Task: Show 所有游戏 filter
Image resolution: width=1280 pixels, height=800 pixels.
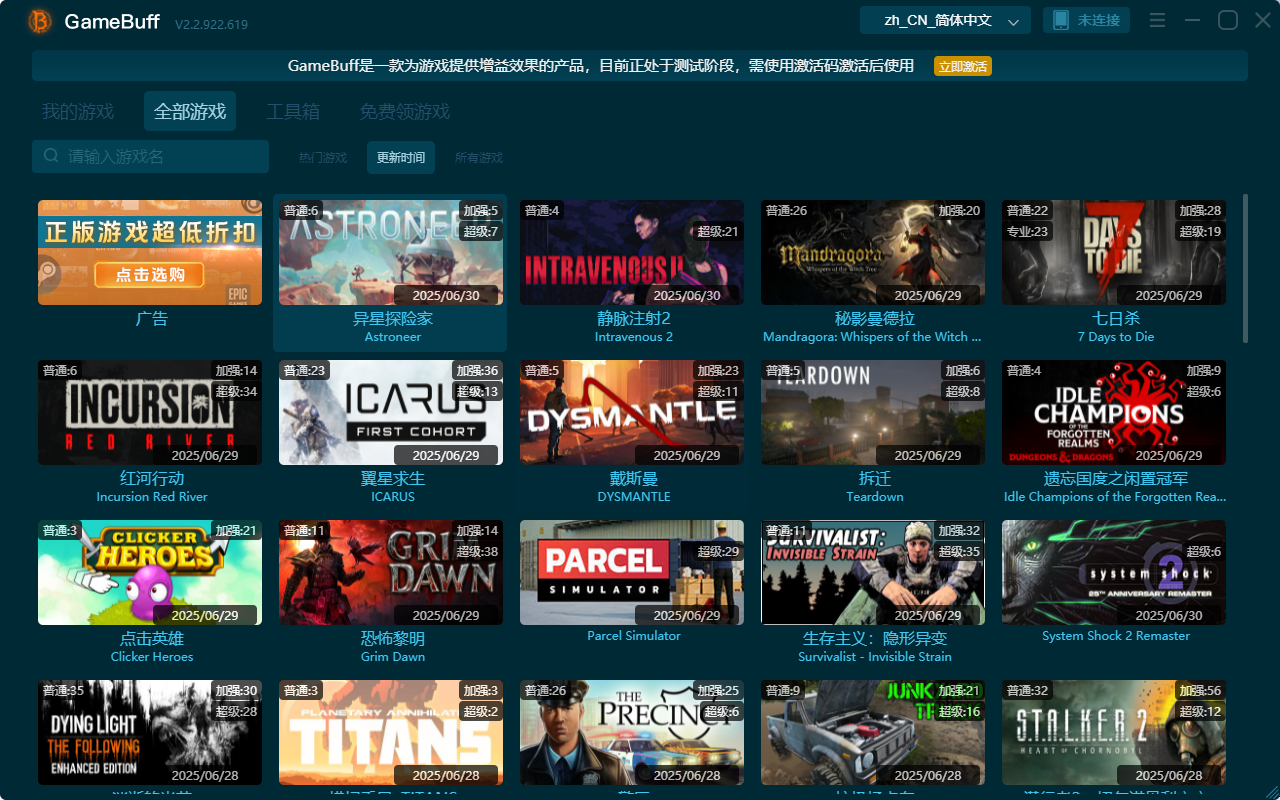Action: [x=479, y=157]
